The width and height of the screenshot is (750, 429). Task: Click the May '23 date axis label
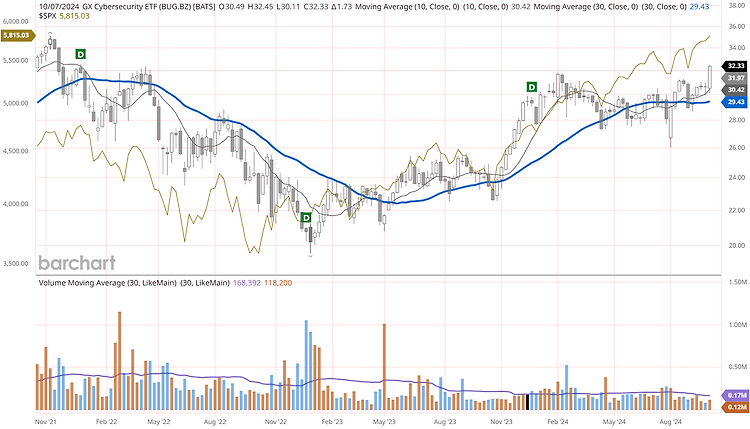click(x=384, y=422)
